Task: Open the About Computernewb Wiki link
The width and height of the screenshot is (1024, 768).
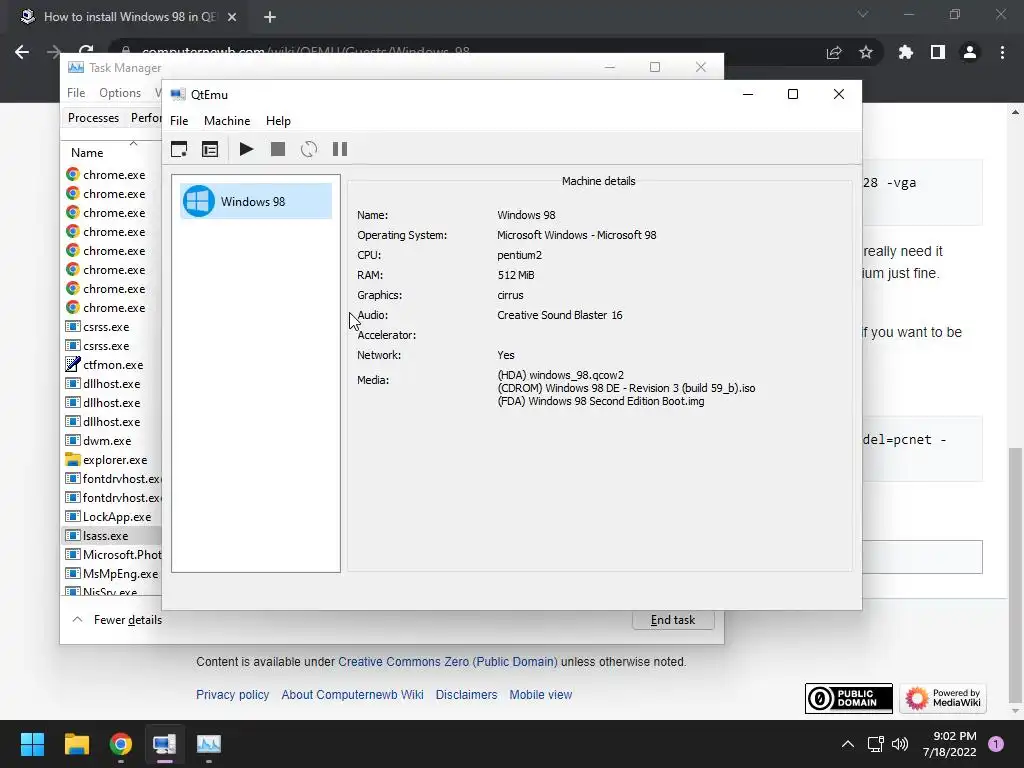Action: coord(352,695)
